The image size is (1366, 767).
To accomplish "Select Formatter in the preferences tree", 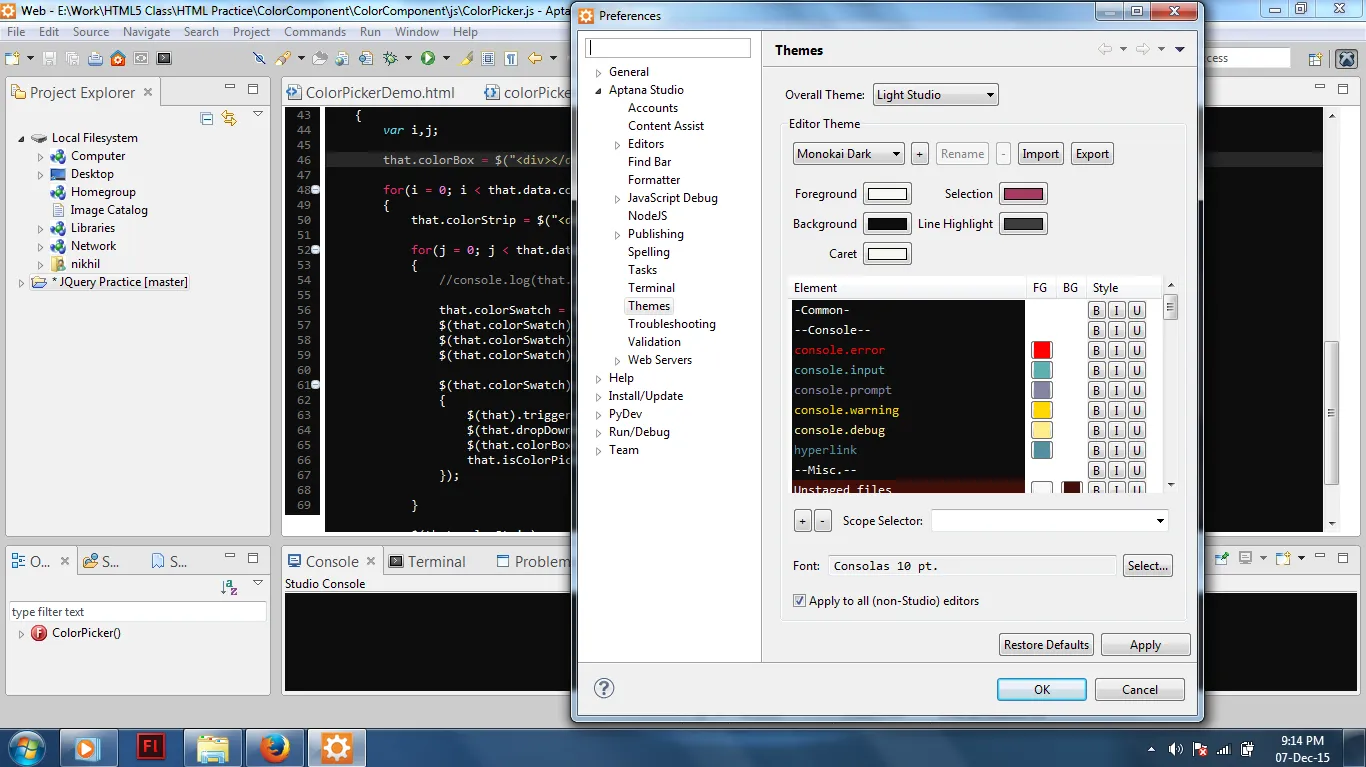I will tap(653, 180).
